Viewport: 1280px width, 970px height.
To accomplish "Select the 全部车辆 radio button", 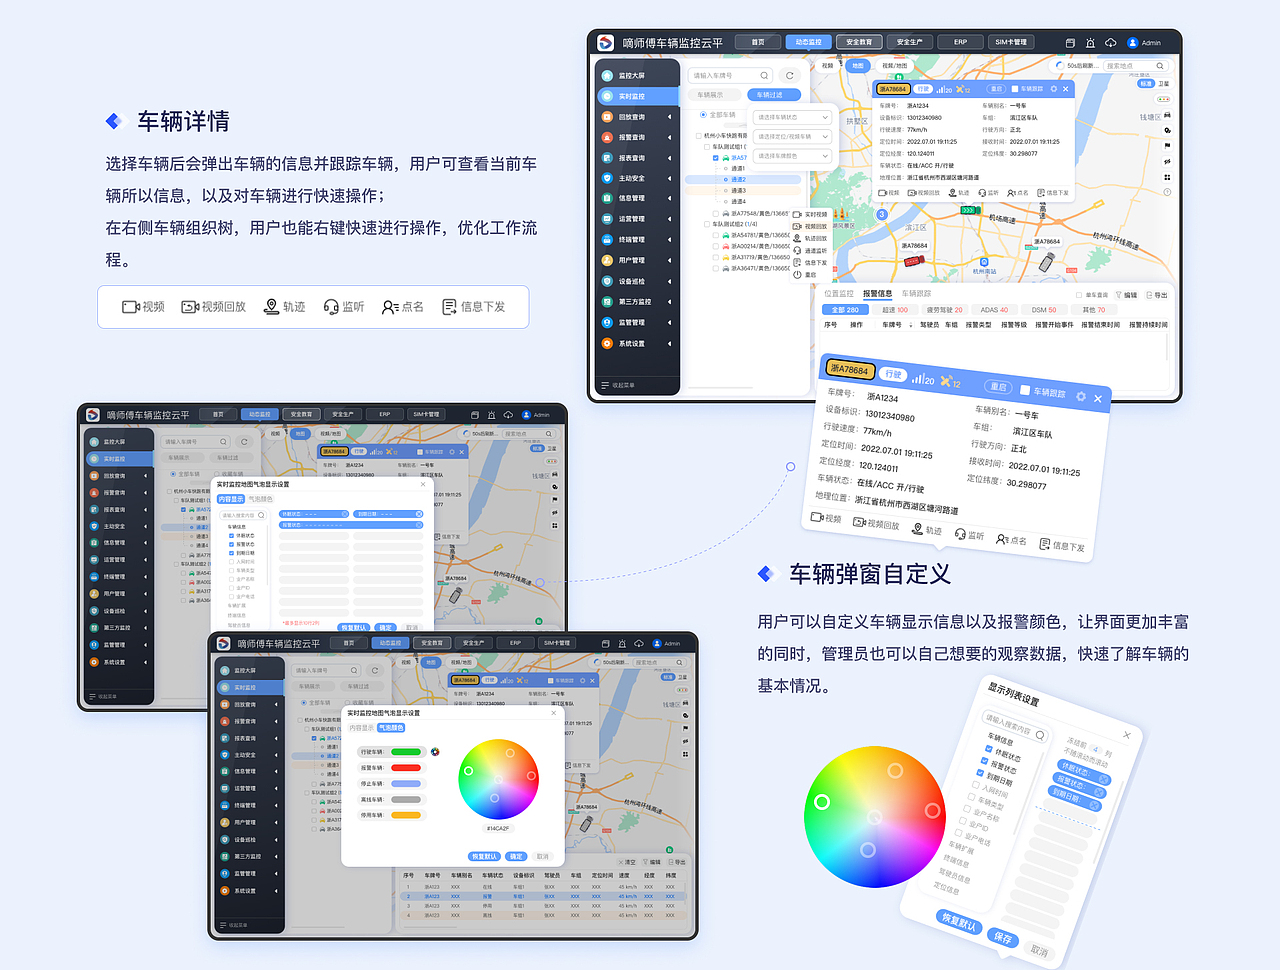I will [703, 114].
